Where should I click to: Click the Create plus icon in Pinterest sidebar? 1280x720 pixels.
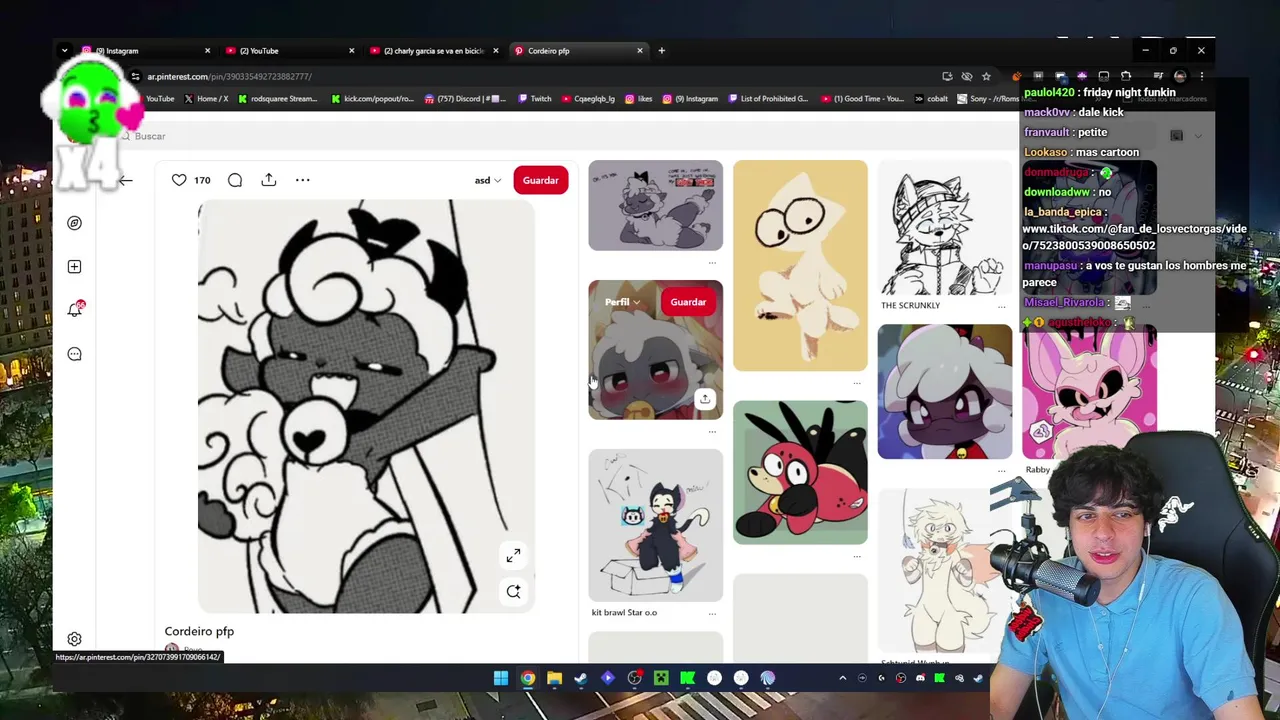tap(74, 267)
